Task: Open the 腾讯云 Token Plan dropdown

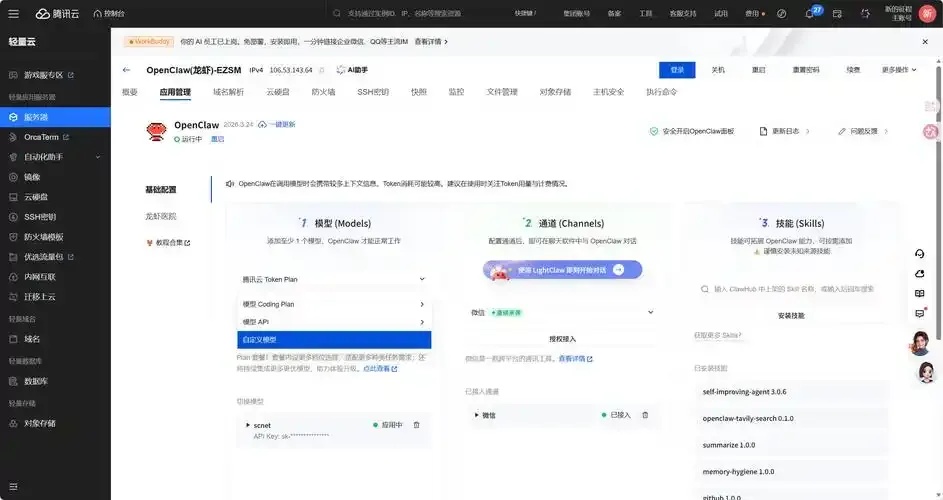Action: (x=334, y=279)
